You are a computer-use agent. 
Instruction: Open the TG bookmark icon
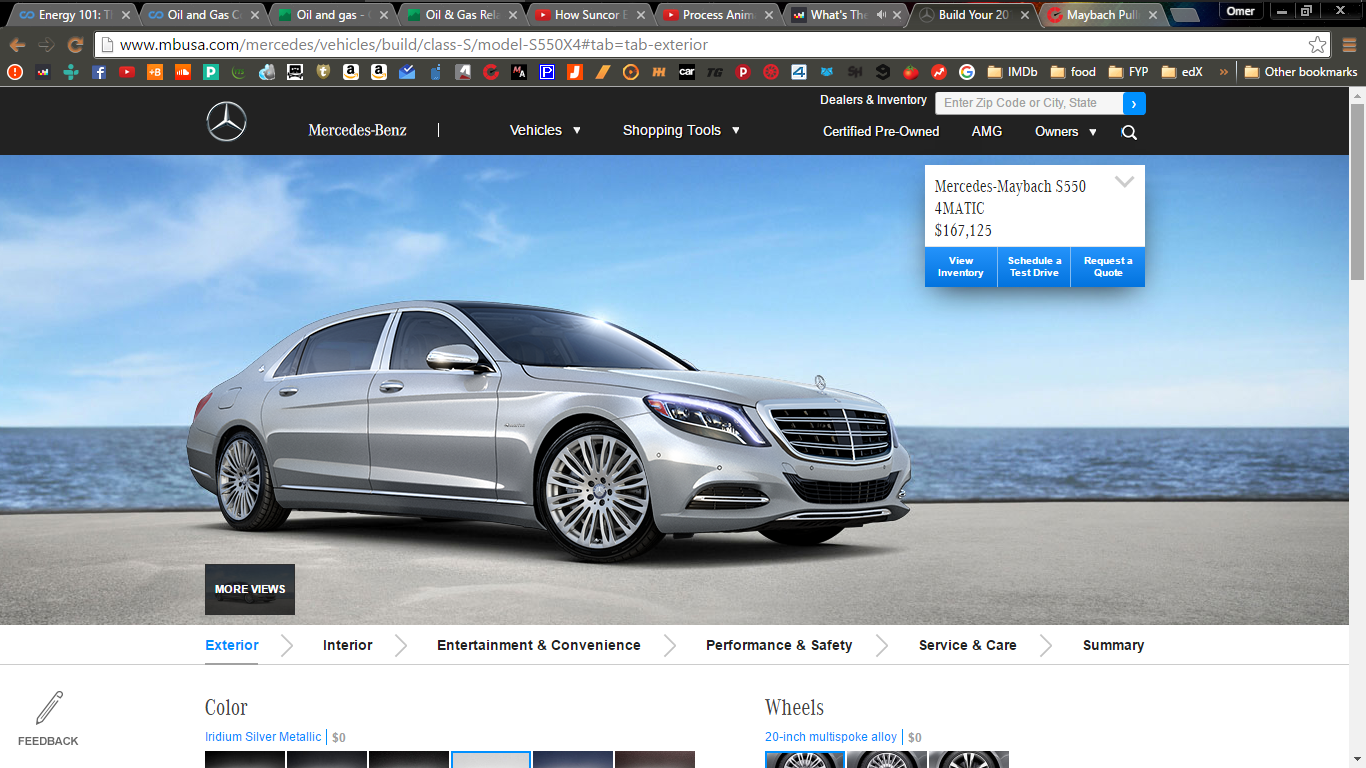point(715,72)
